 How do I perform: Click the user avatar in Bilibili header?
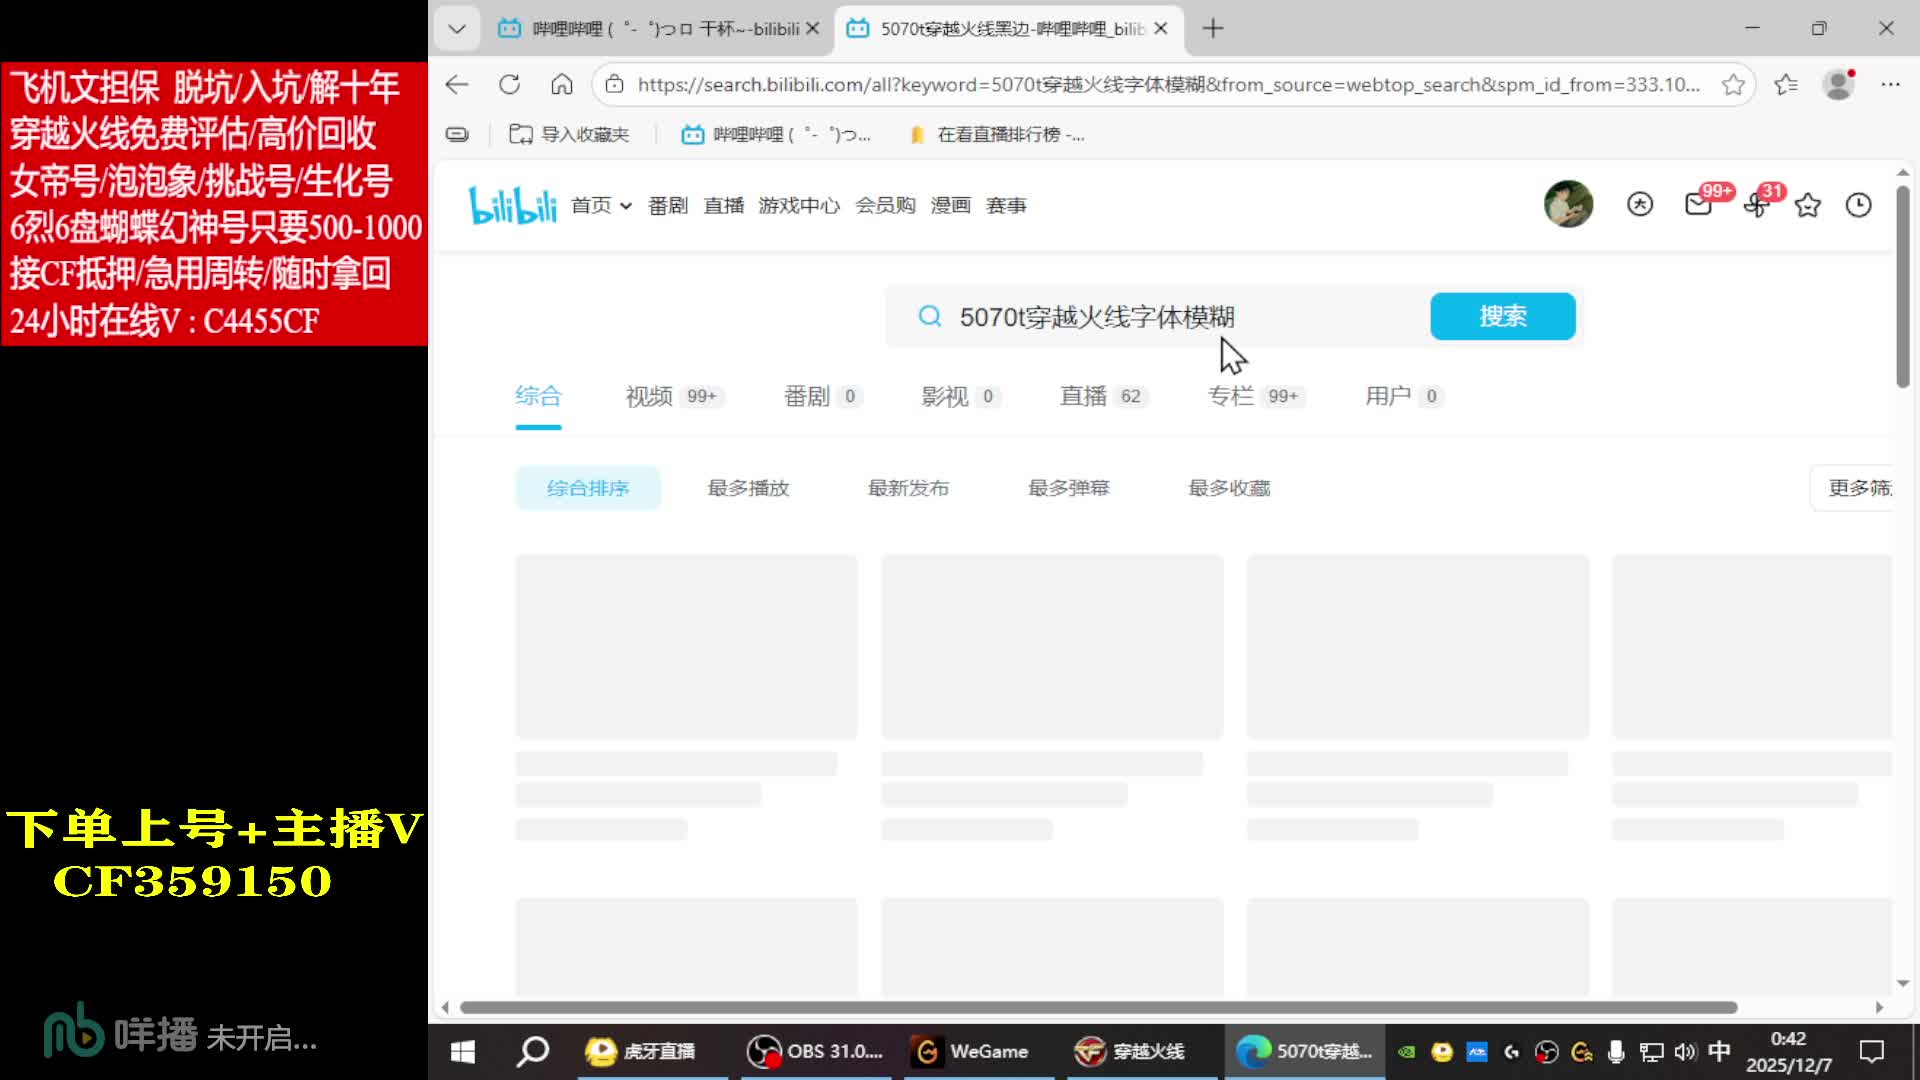pyautogui.click(x=1568, y=204)
